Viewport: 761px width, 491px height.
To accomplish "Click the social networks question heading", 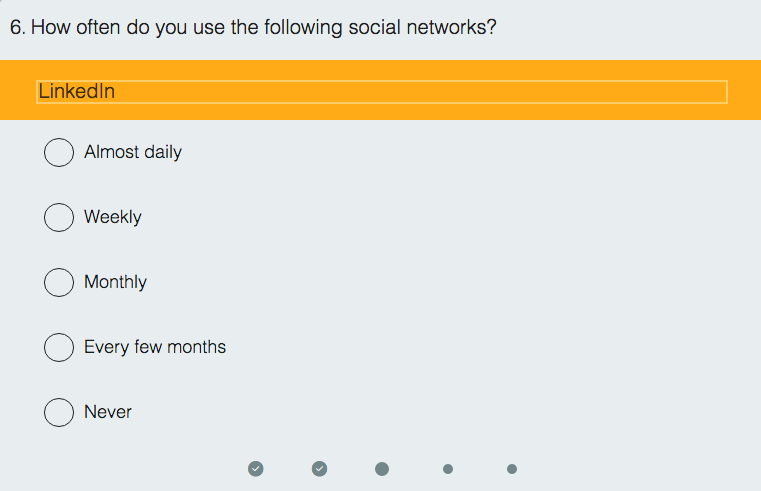I will click(264, 27).
